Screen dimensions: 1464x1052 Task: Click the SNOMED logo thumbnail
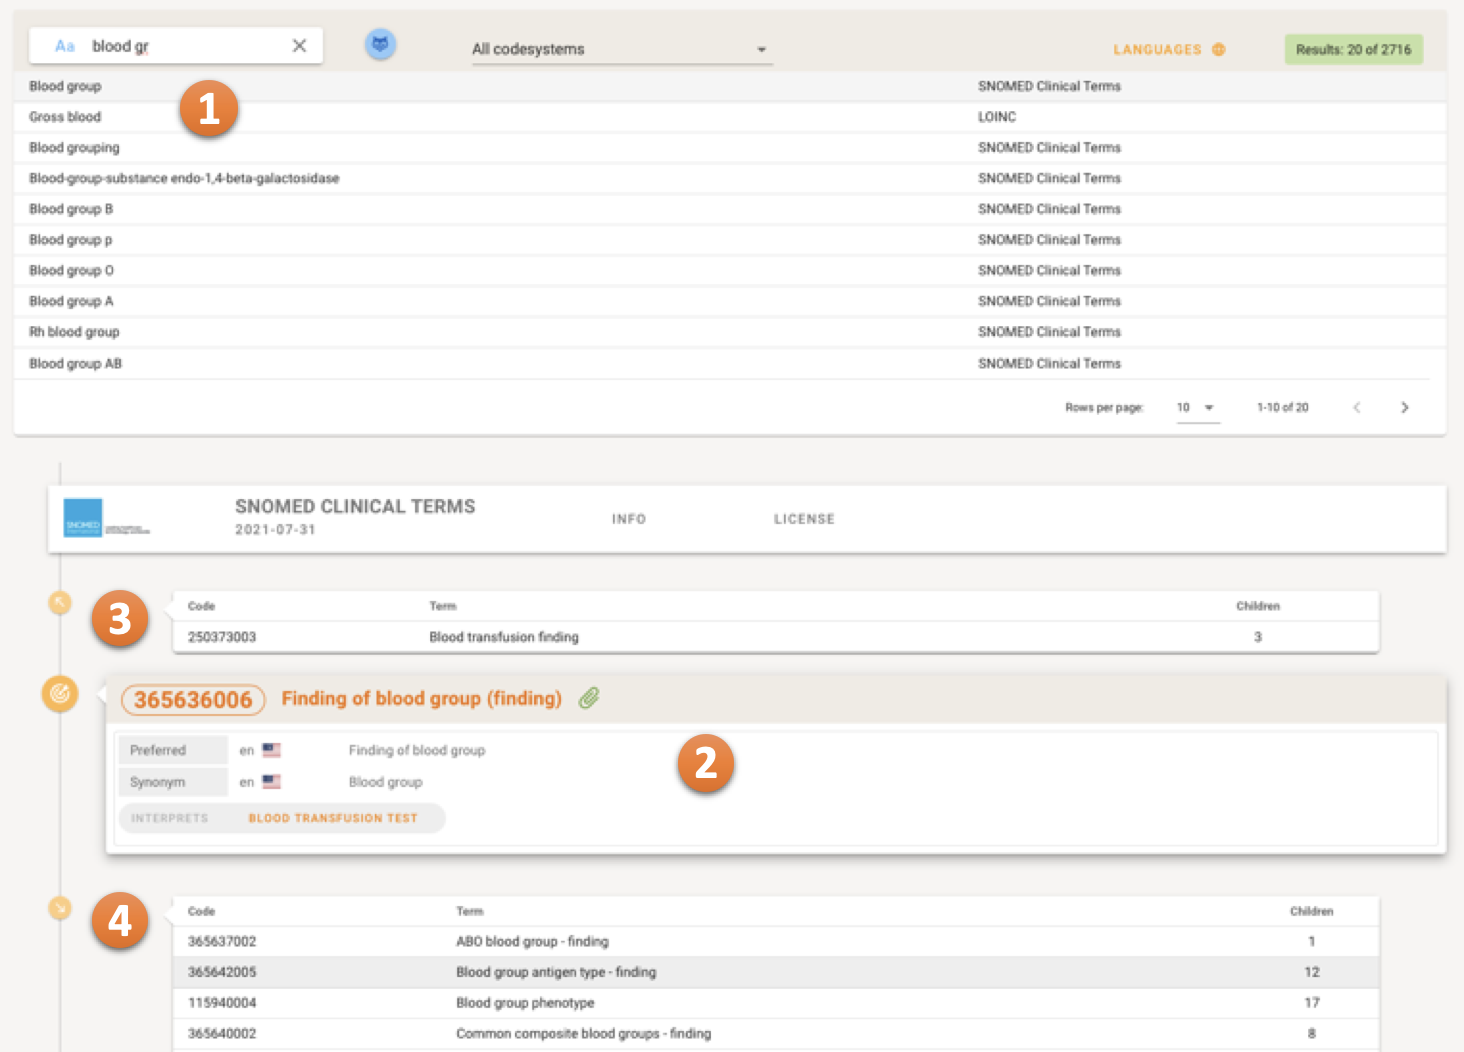[83, 518]
